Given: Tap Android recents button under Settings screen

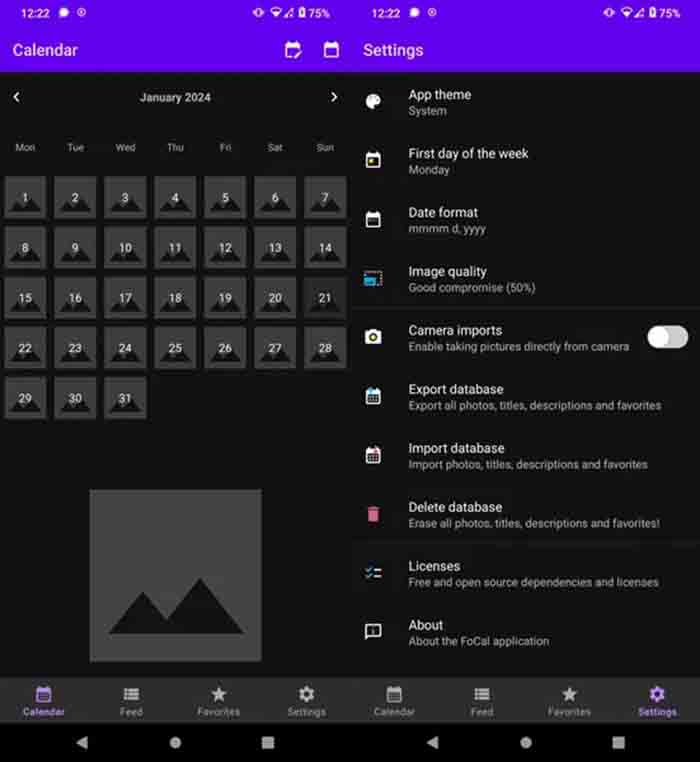Looking at the screenshot, I should tap(618, 743).
